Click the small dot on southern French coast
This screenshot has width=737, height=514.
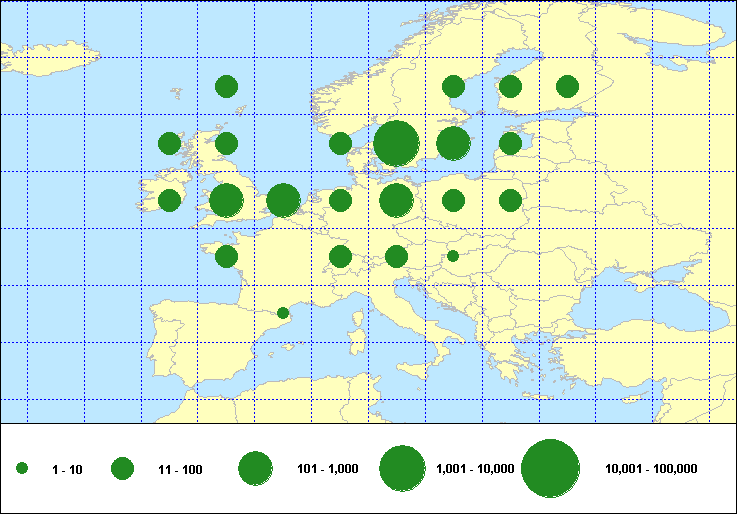[283, 313]
